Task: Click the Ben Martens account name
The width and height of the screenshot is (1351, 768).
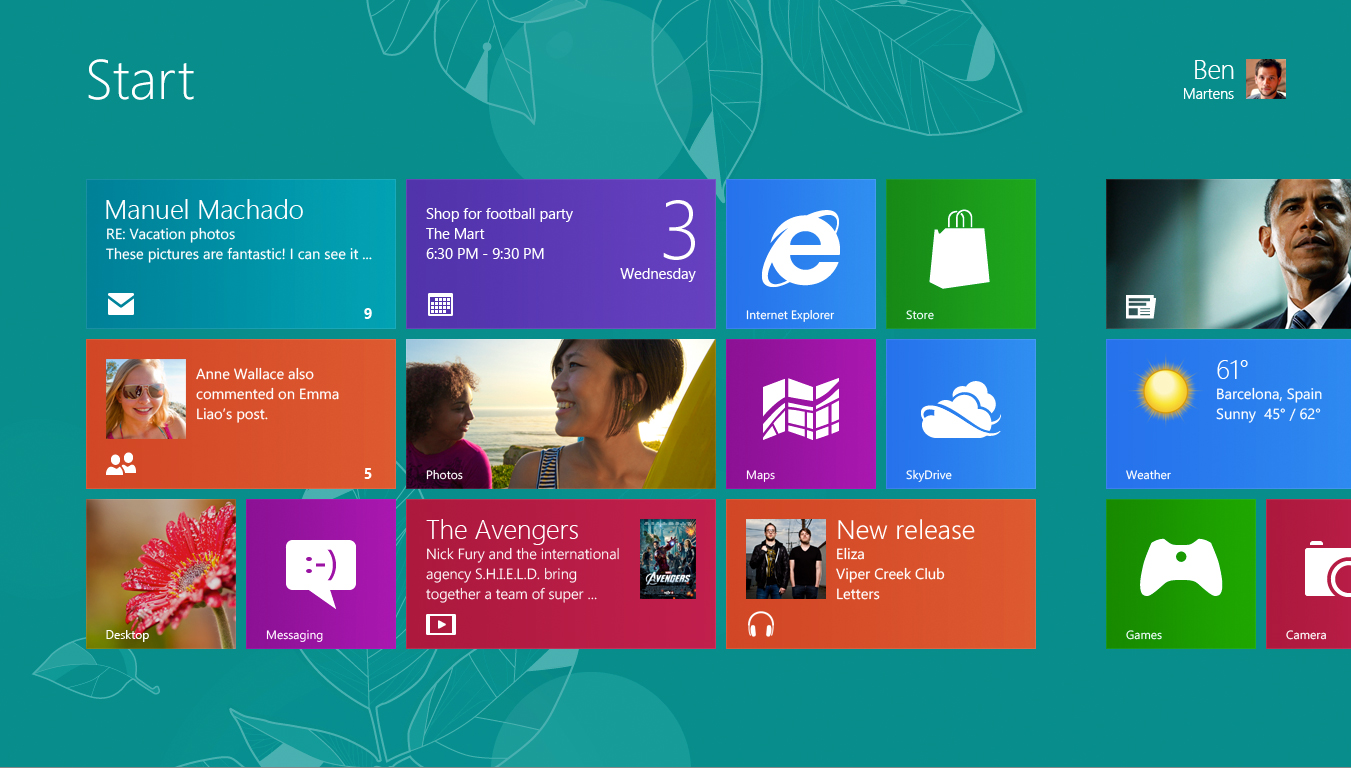Action: click(1211, 80)
